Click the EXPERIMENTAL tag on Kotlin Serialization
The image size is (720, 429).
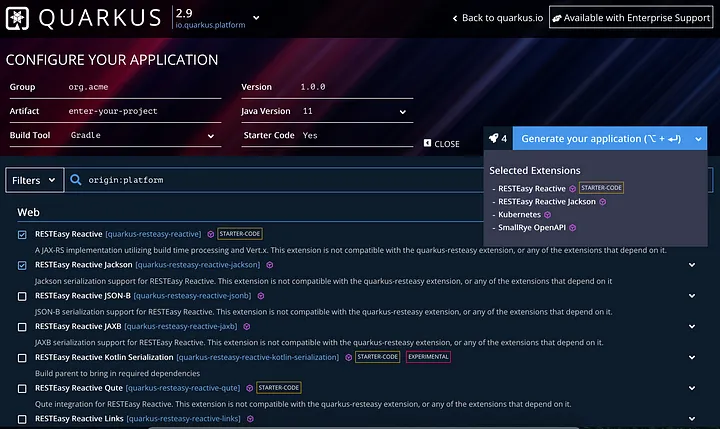click(x=428, y=357)
